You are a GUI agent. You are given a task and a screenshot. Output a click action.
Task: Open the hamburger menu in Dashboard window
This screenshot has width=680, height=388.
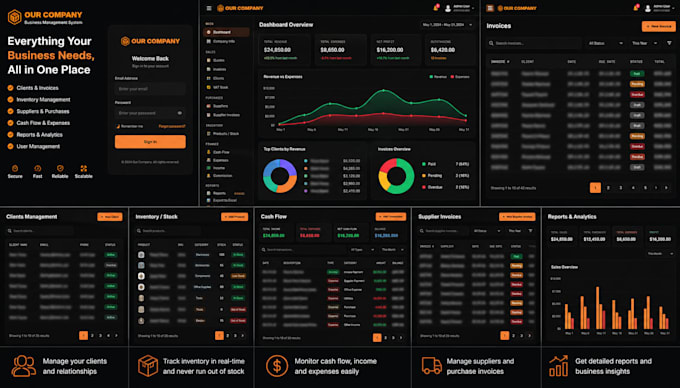tap(209, 8)
